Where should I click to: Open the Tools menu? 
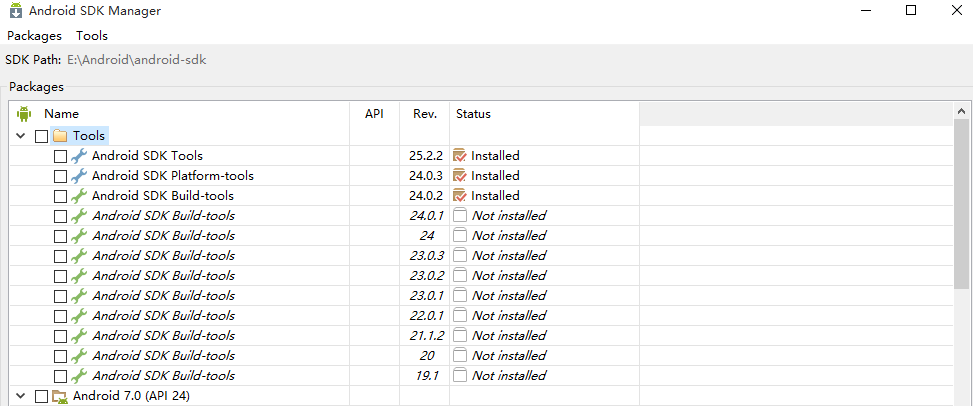92,35
